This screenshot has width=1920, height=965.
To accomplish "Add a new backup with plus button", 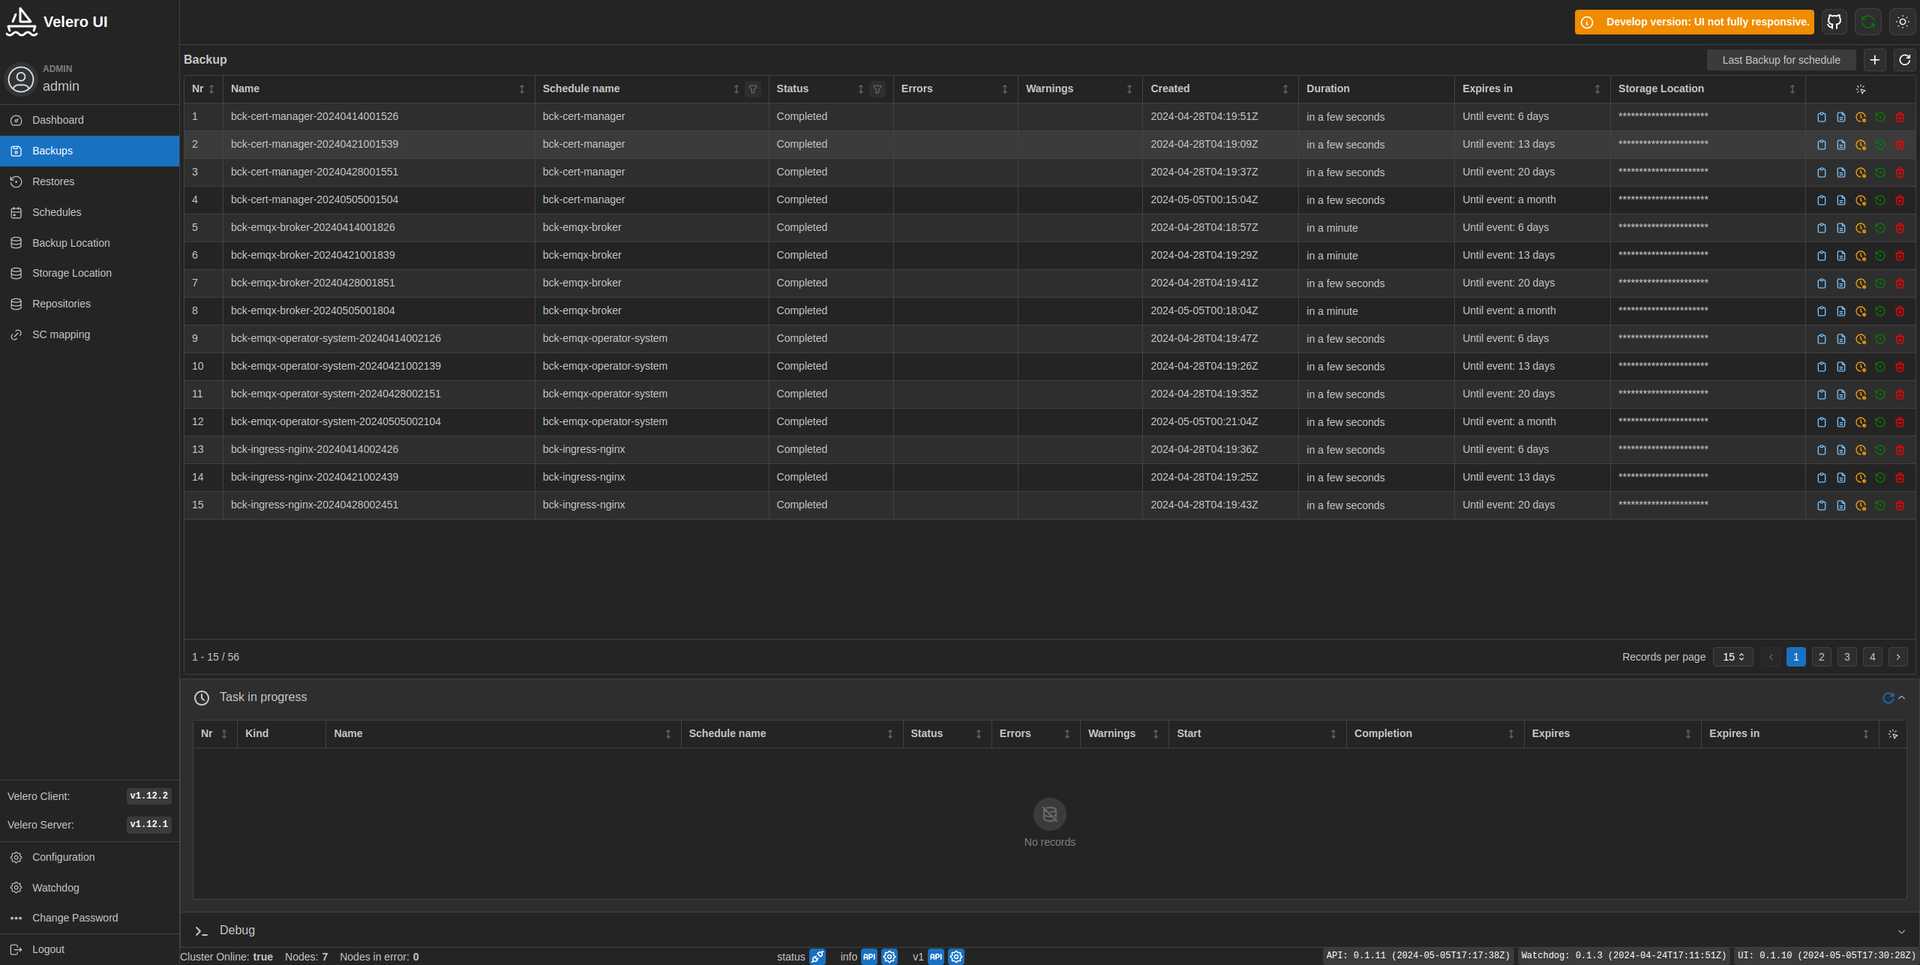I will coord(1875,60).
